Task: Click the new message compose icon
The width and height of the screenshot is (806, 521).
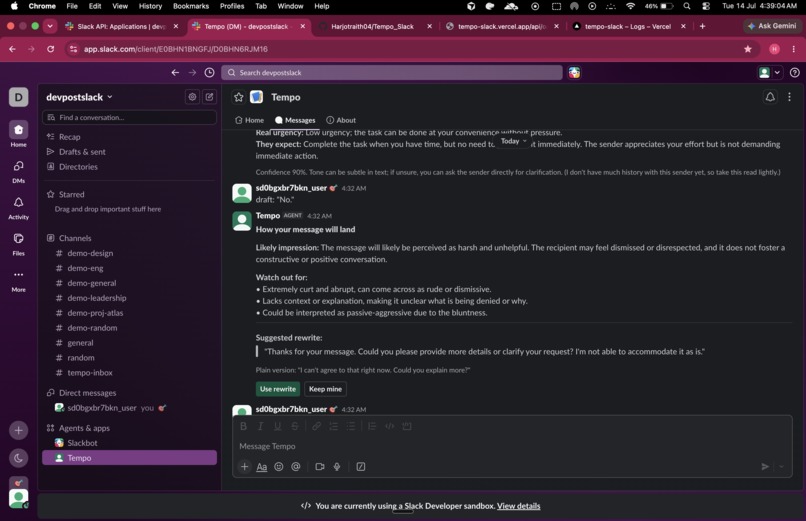Action: point(209,97)
